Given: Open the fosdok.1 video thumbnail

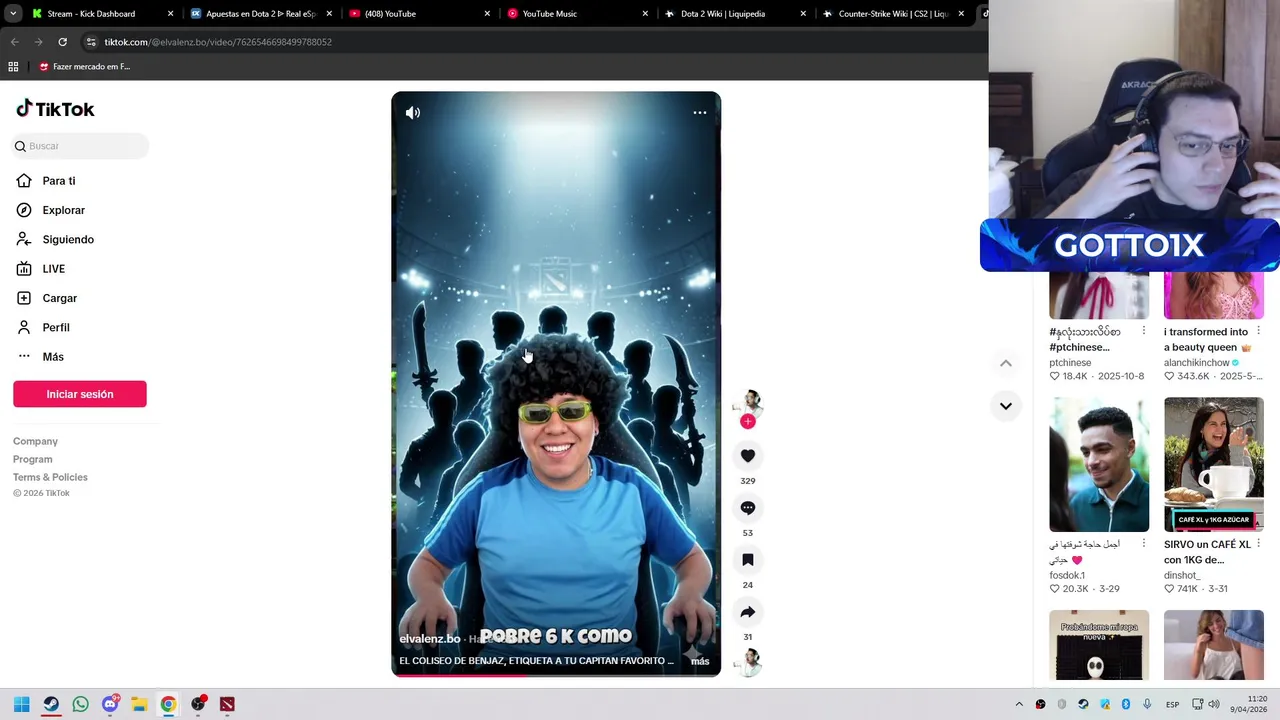Looking at the screenshot, I should (1099, 464).
